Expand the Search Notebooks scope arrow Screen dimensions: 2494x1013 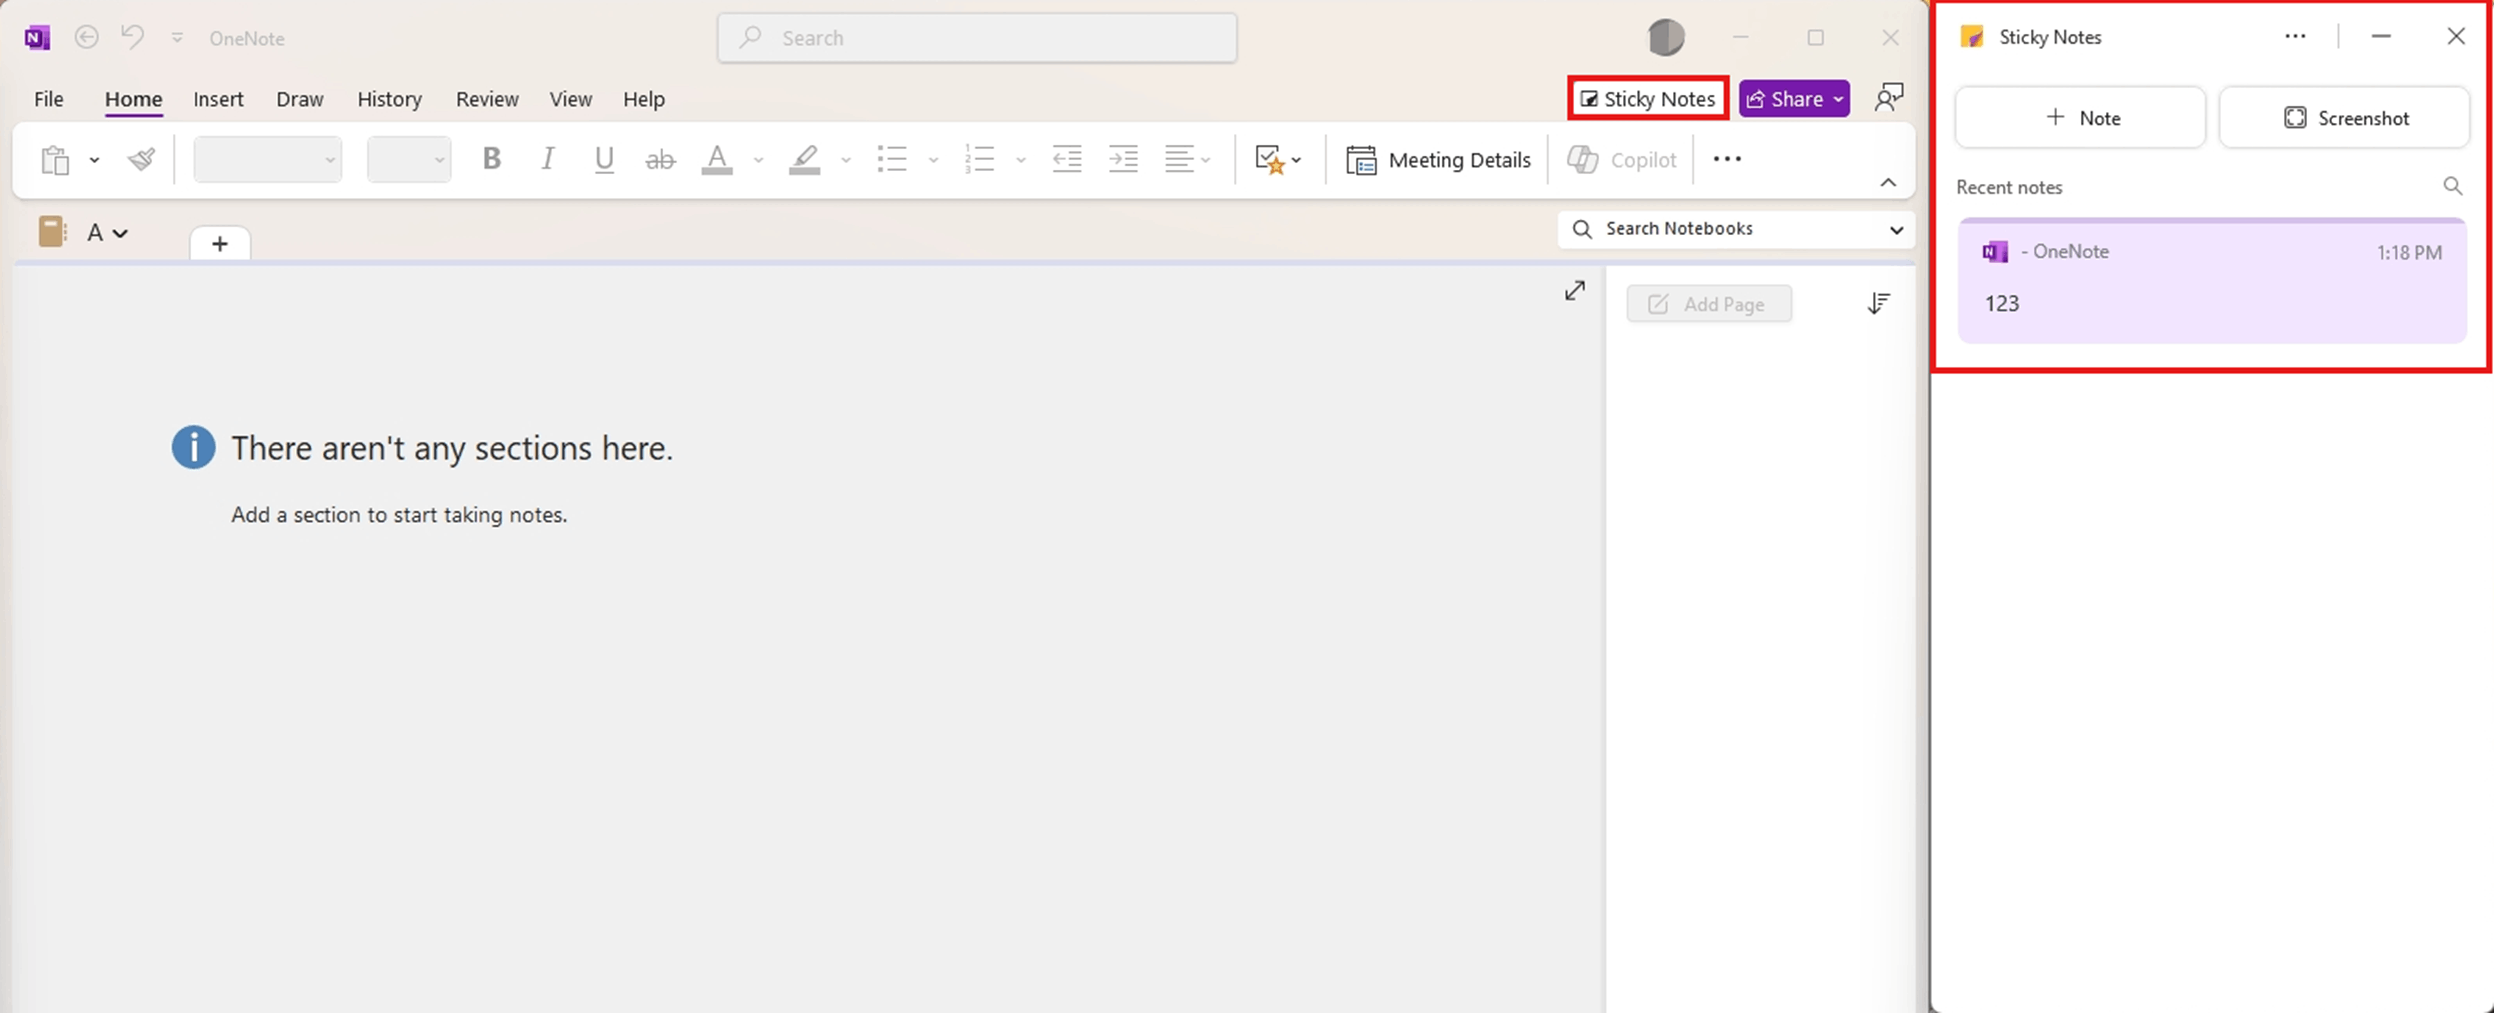(x=1896, y=229)
